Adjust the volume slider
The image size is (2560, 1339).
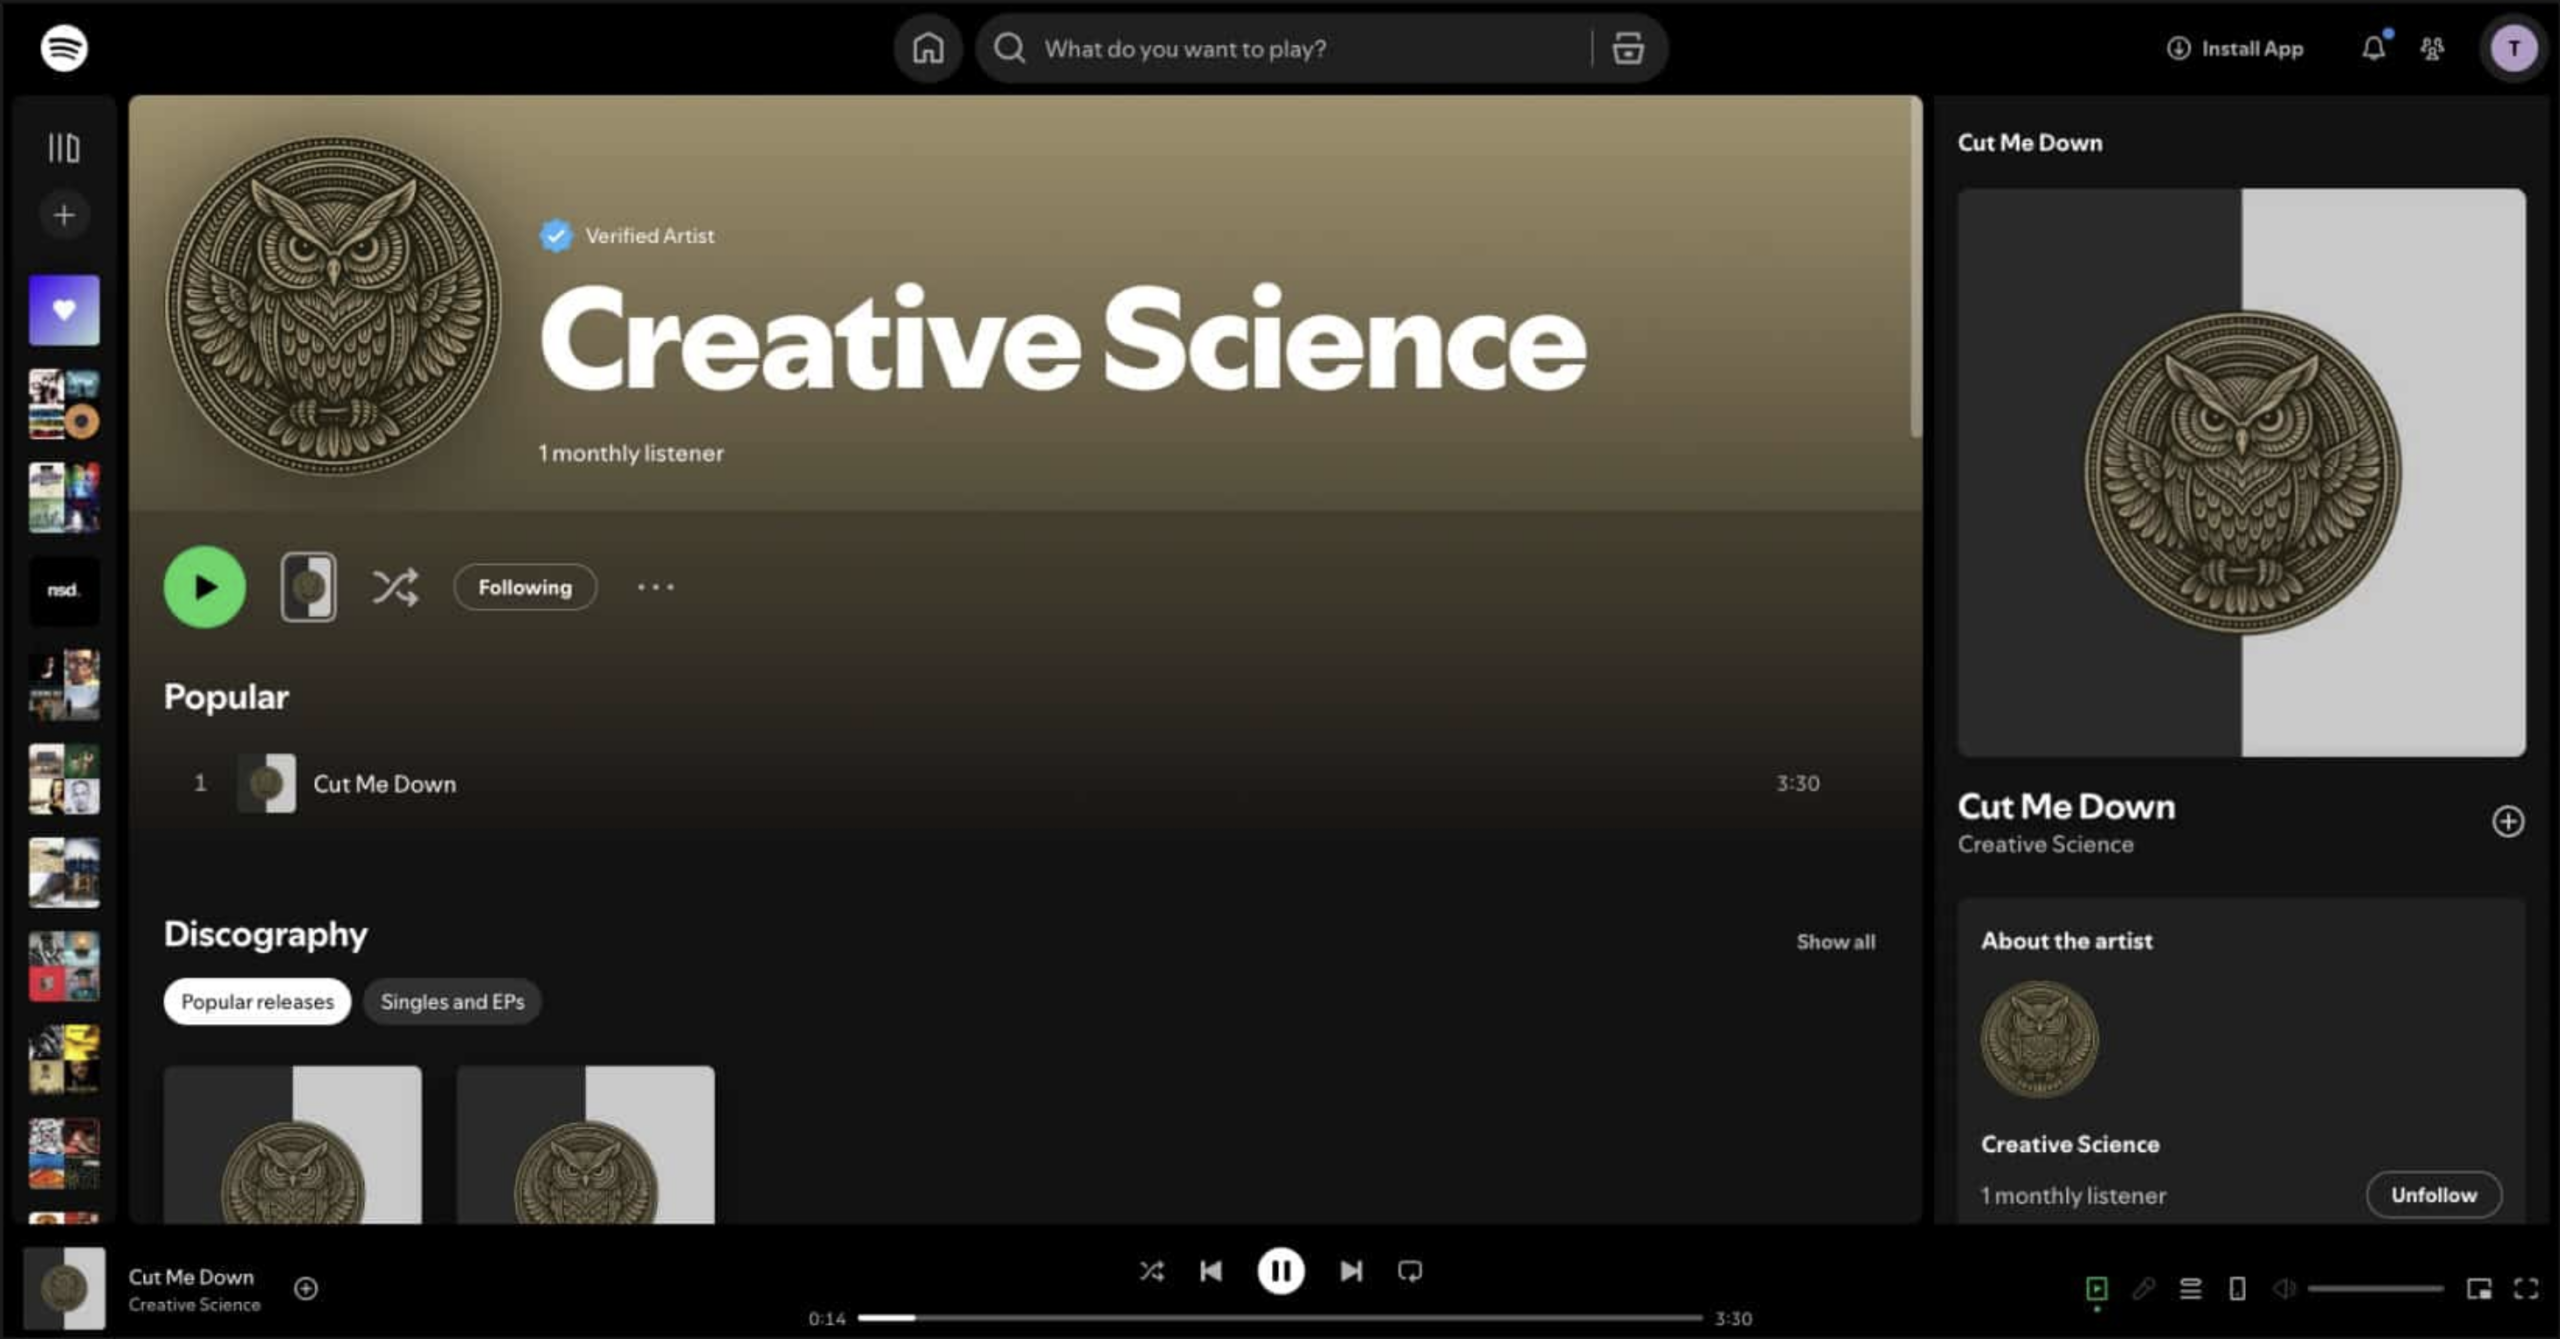coord(2376,1289)
